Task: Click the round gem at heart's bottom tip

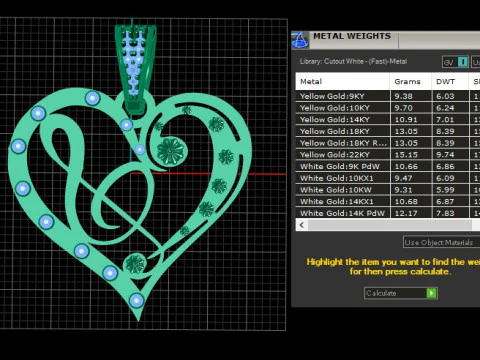Action: [x=136, y=300]
